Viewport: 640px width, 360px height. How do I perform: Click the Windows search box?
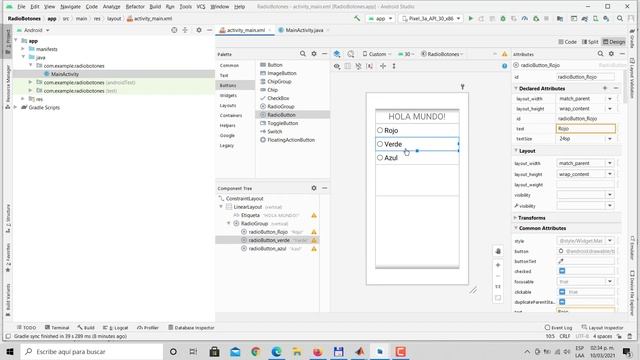92,351
